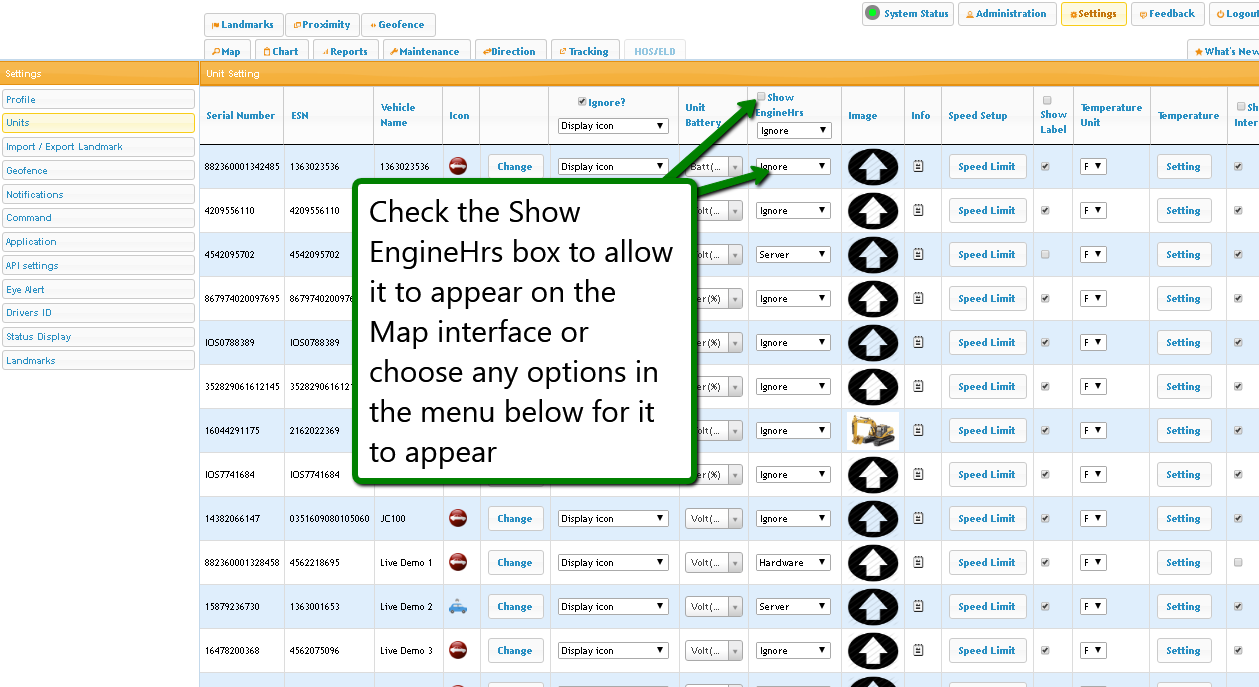Open Info icon for Live Demo 3 row
1259x687 pixels.
(919, 651)
